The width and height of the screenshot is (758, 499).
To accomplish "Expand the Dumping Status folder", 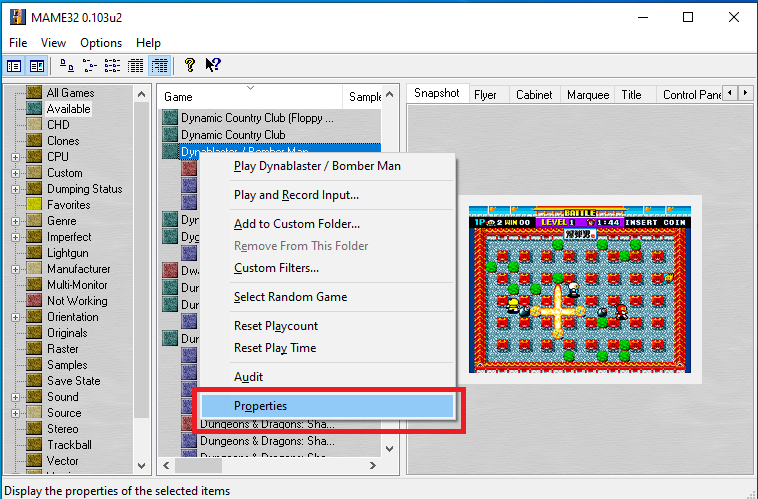I will coord(15,189).
